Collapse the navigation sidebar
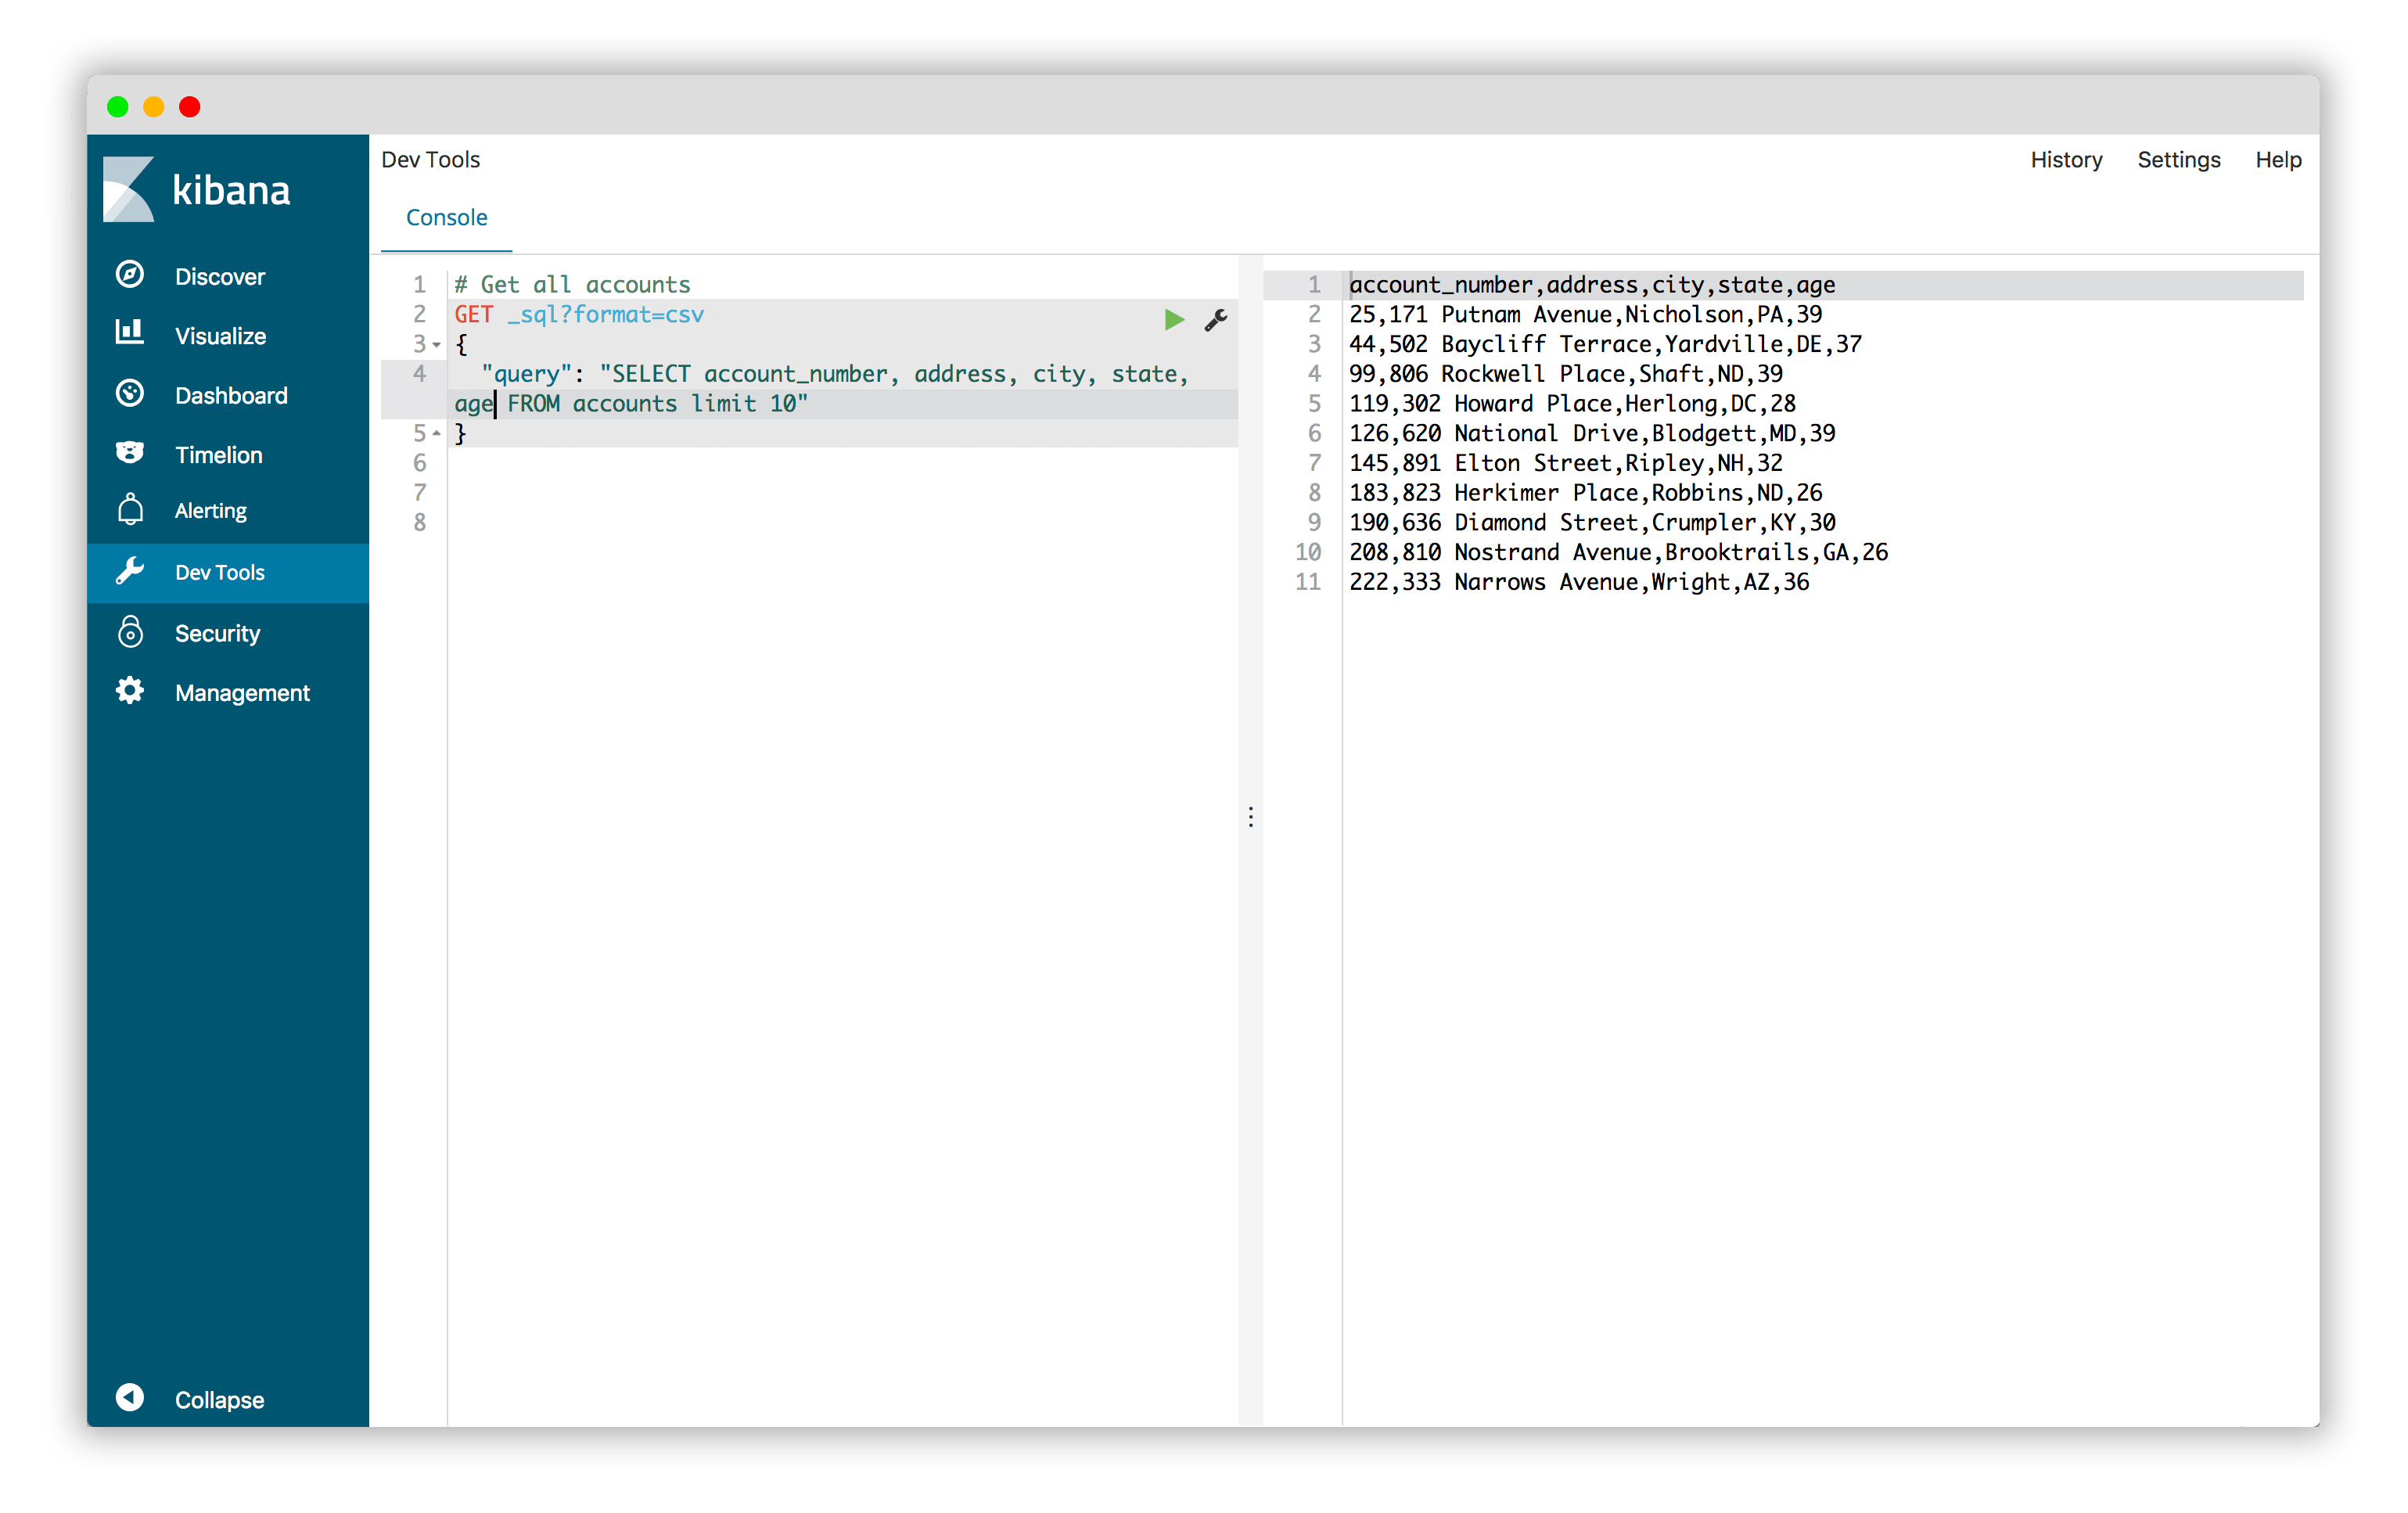2408x1513 pixels. pyautogui.click(x=129, y=1399)
